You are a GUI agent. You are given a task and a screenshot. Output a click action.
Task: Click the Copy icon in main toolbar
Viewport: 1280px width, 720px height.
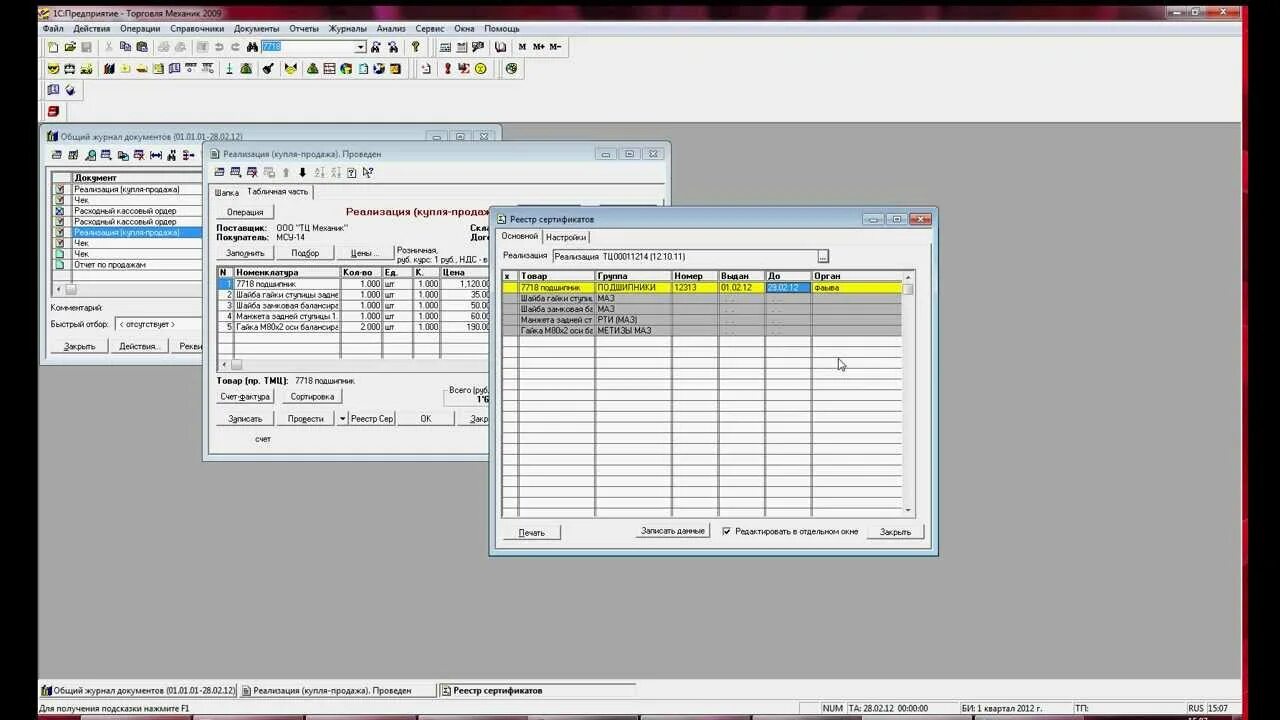[125, 47]
